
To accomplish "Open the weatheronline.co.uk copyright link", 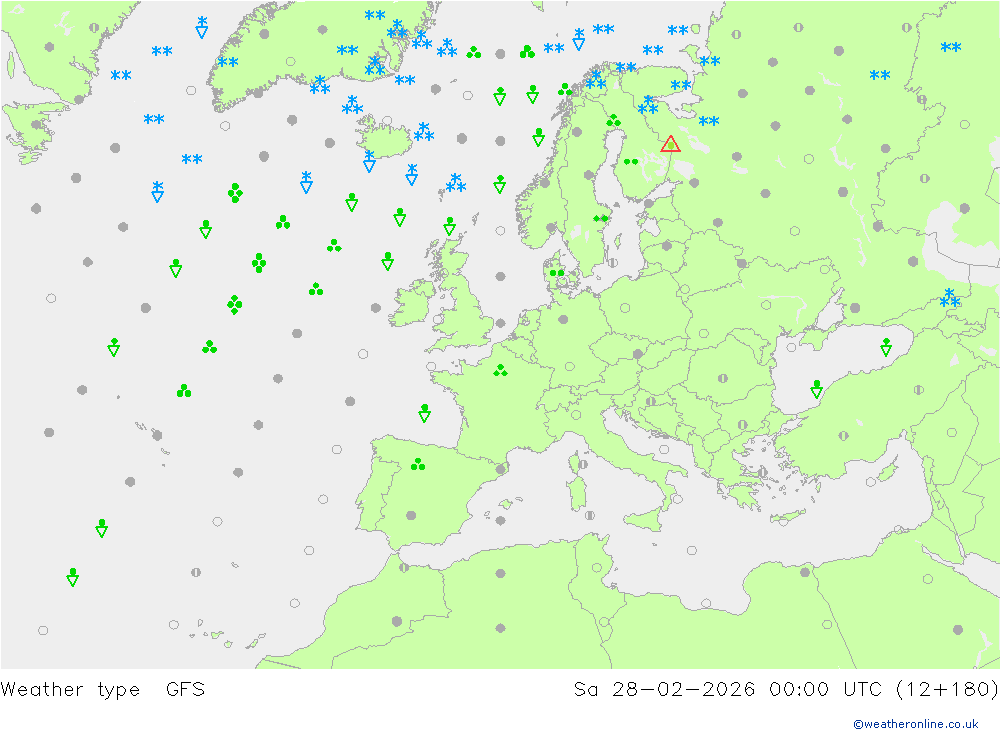I will pyautogui.click(x=916, y=724).
